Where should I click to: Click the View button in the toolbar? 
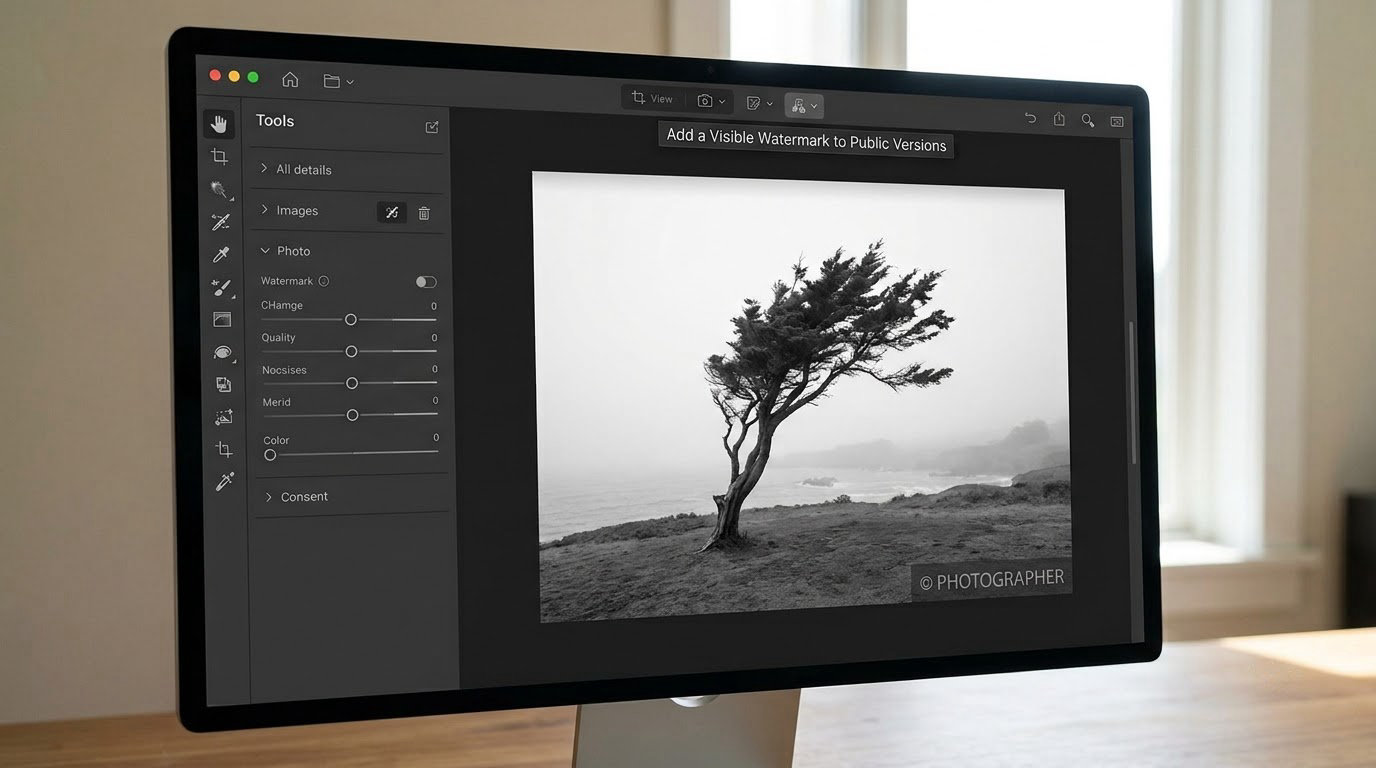pos(652,98)
